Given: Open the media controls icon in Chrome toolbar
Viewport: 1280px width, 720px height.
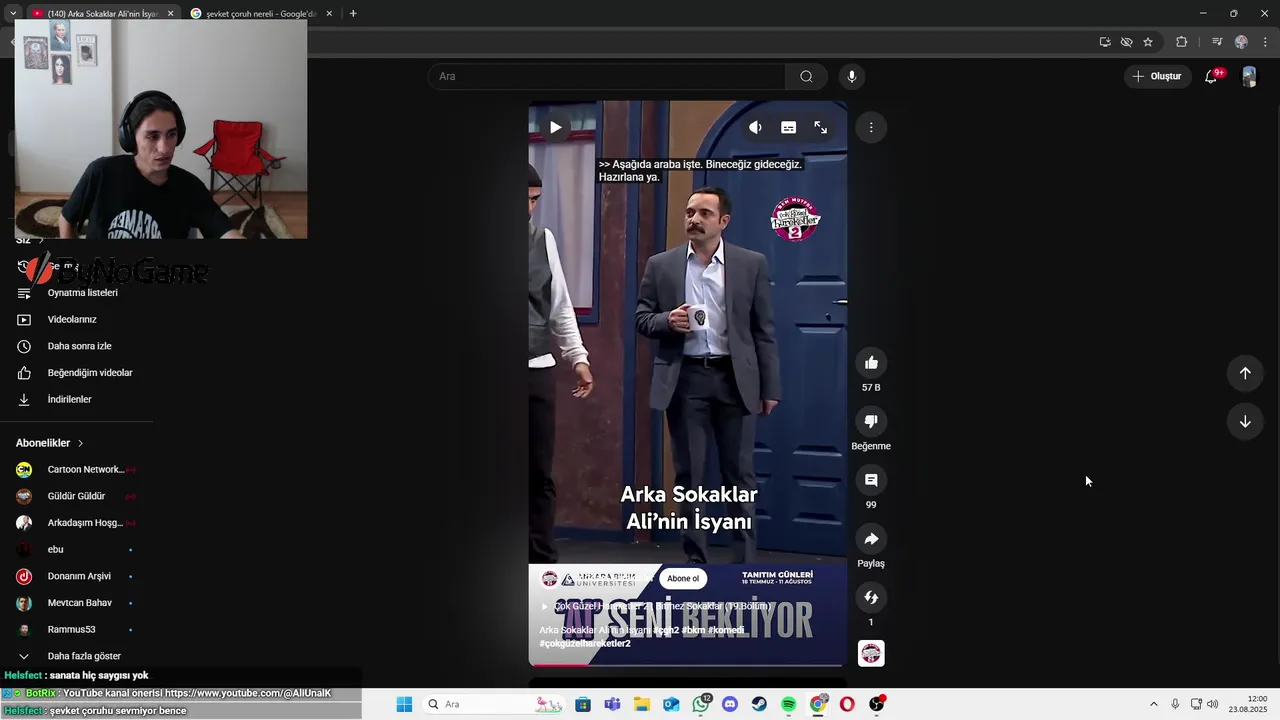Looking at the screenshot, I should coord(1217,42).
